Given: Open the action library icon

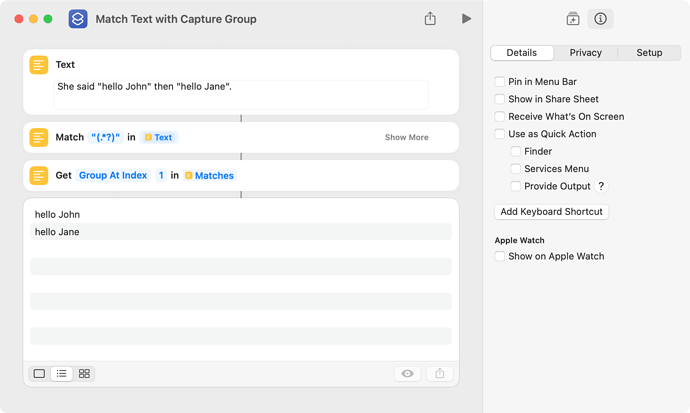Looking at the screenshot, I should [573, 19].
